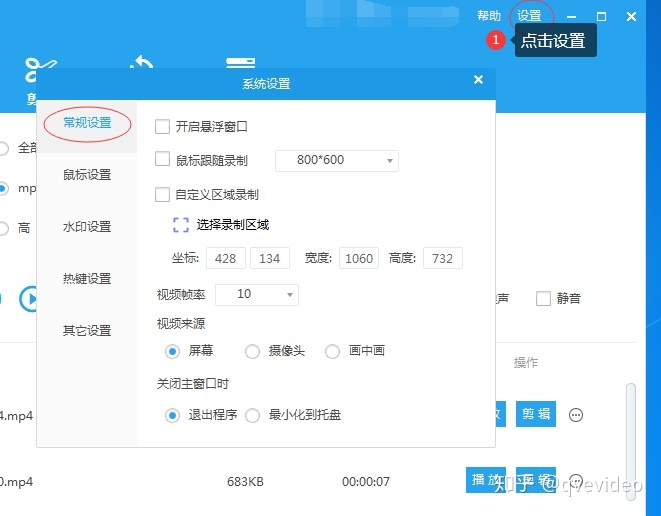
Task: Click 选择录制区域 link text
Action: (x=233, y=225)
